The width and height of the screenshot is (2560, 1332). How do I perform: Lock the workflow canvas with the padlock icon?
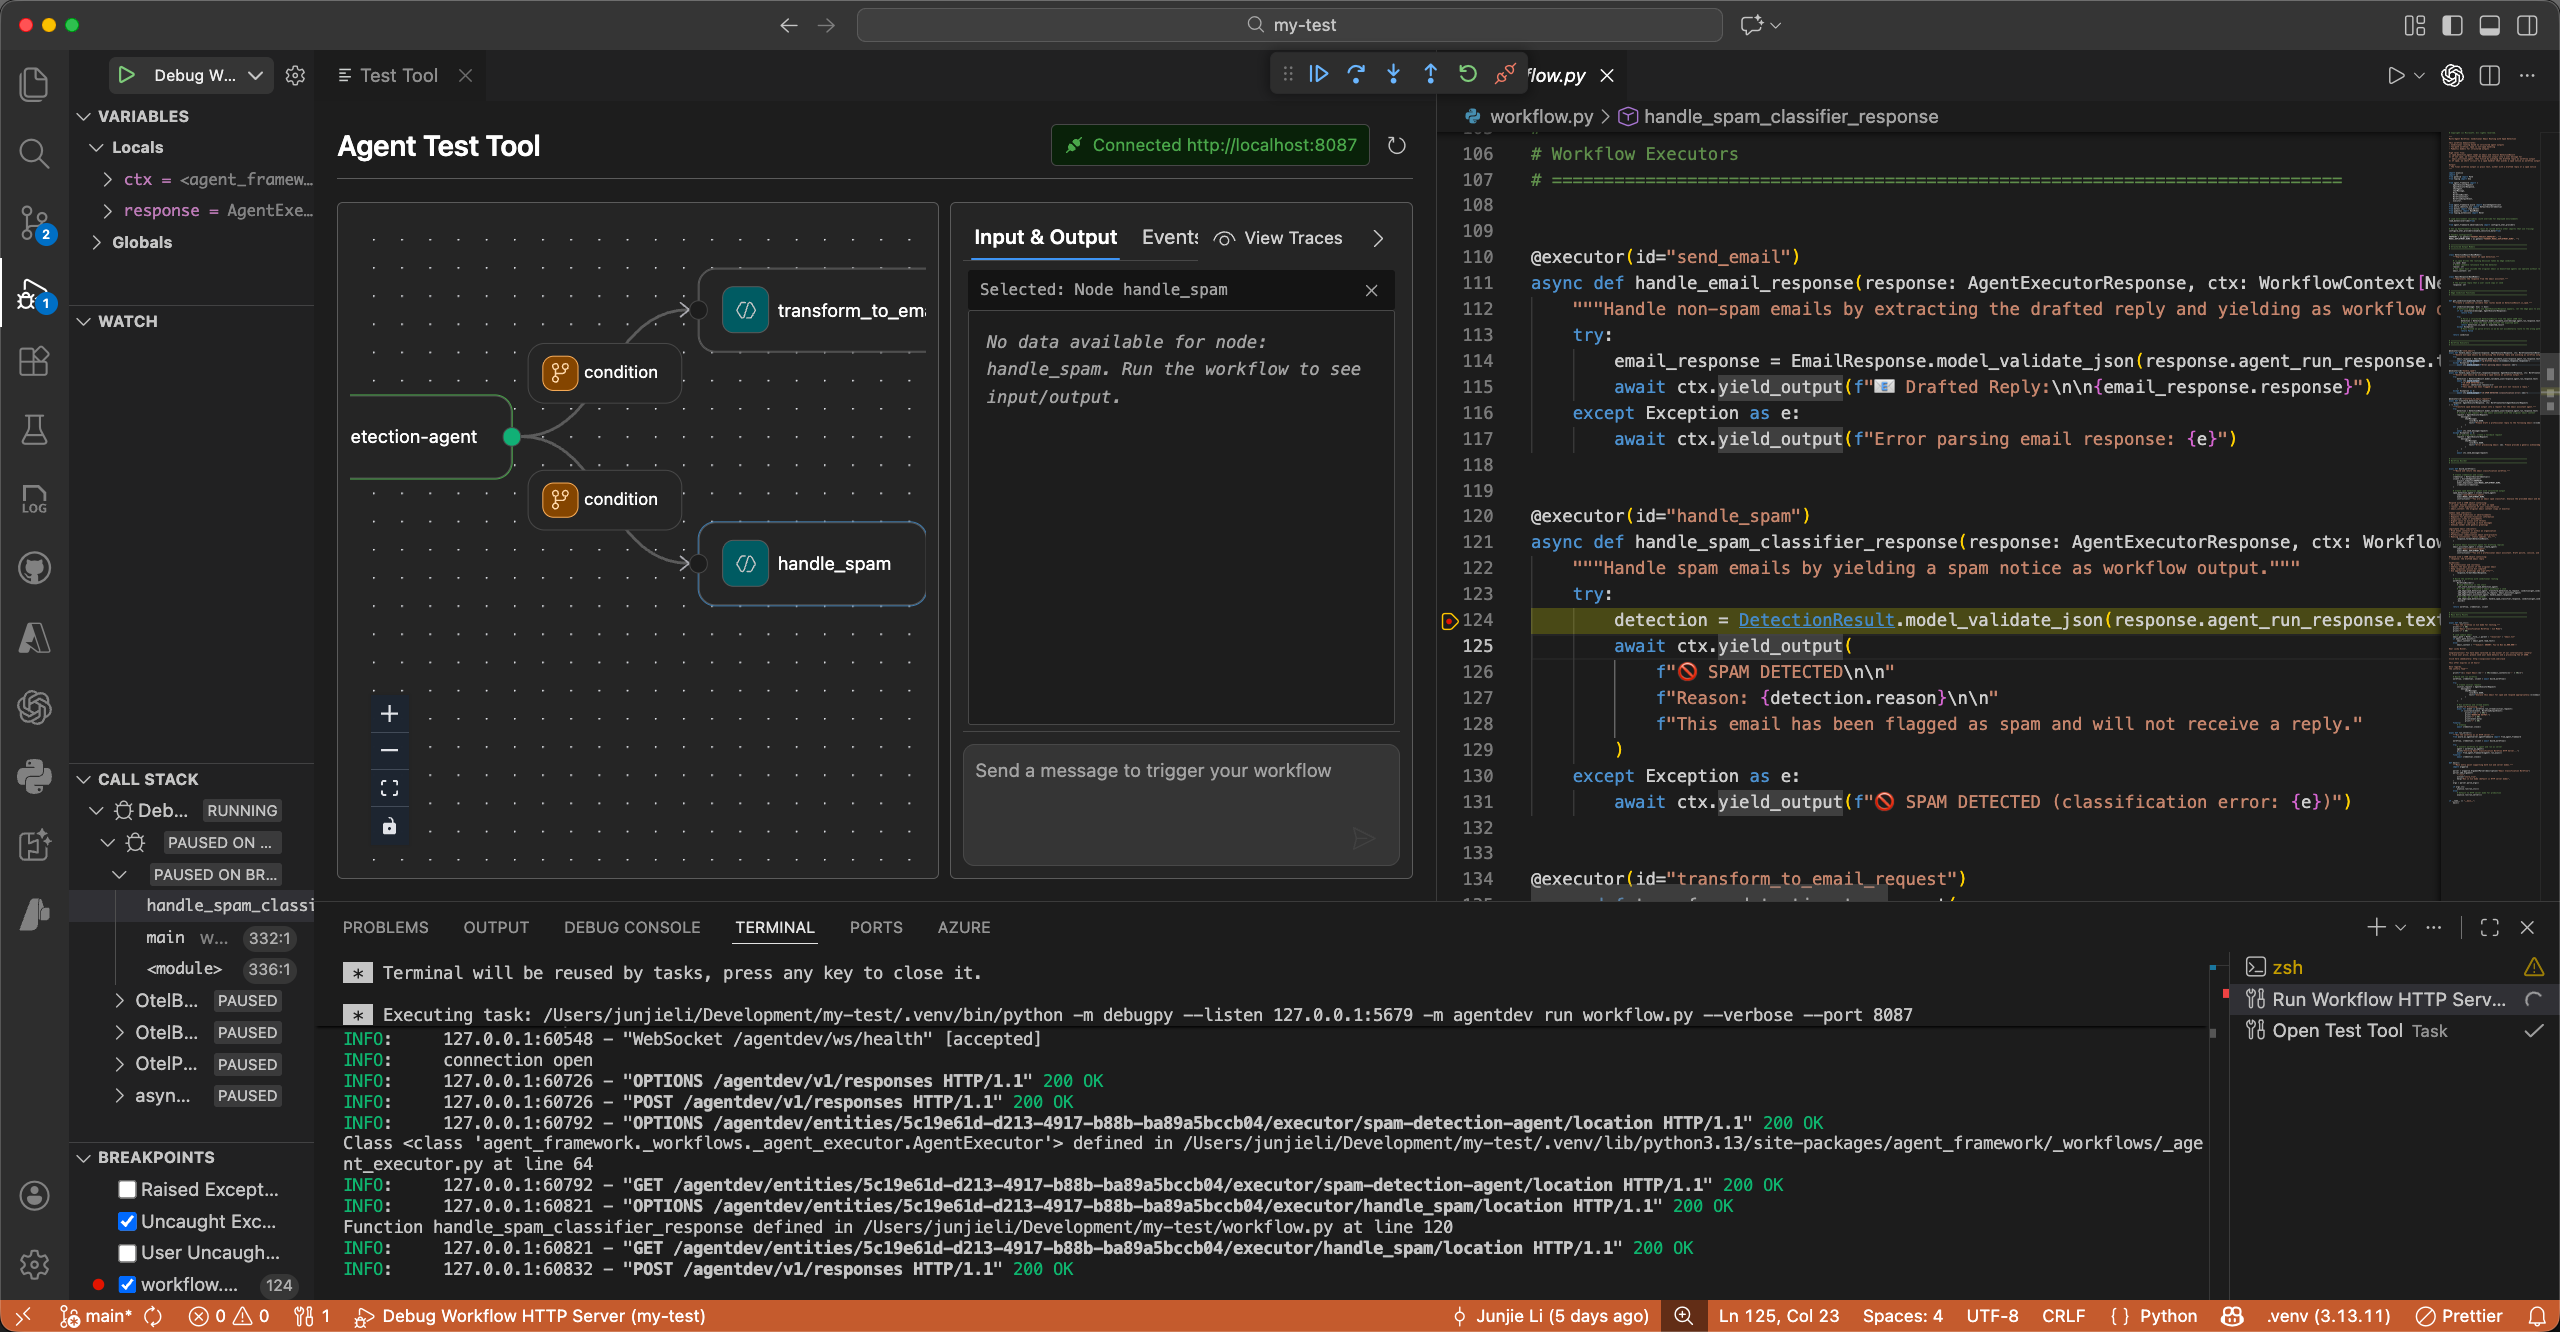tap(389, 826)
